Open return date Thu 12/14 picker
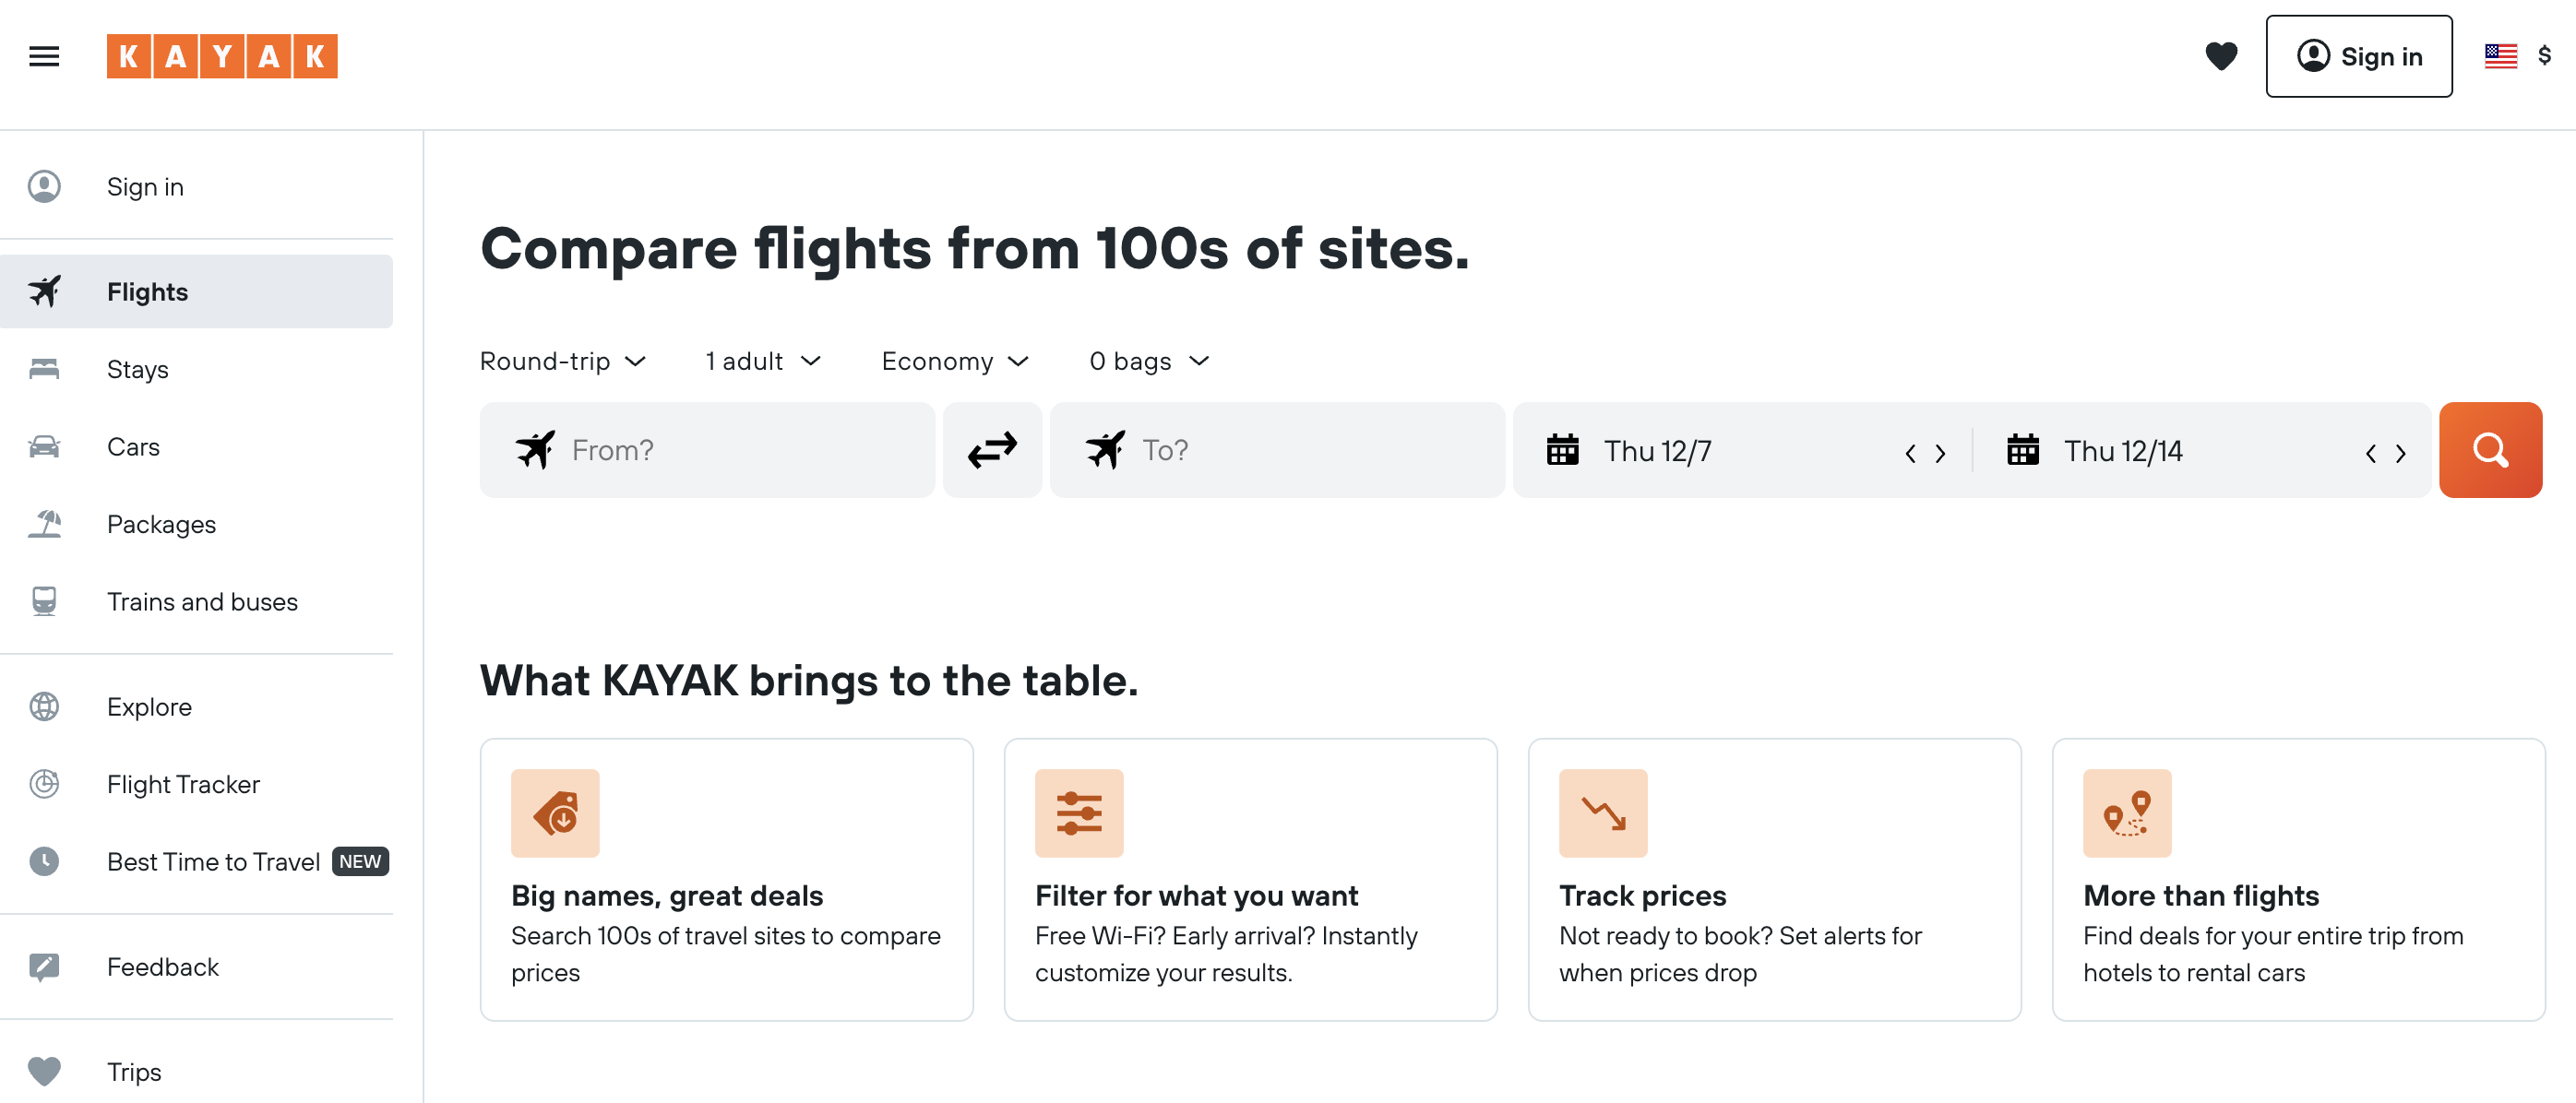This screenshot has height=1103, width=2576. click(2123, 451)
